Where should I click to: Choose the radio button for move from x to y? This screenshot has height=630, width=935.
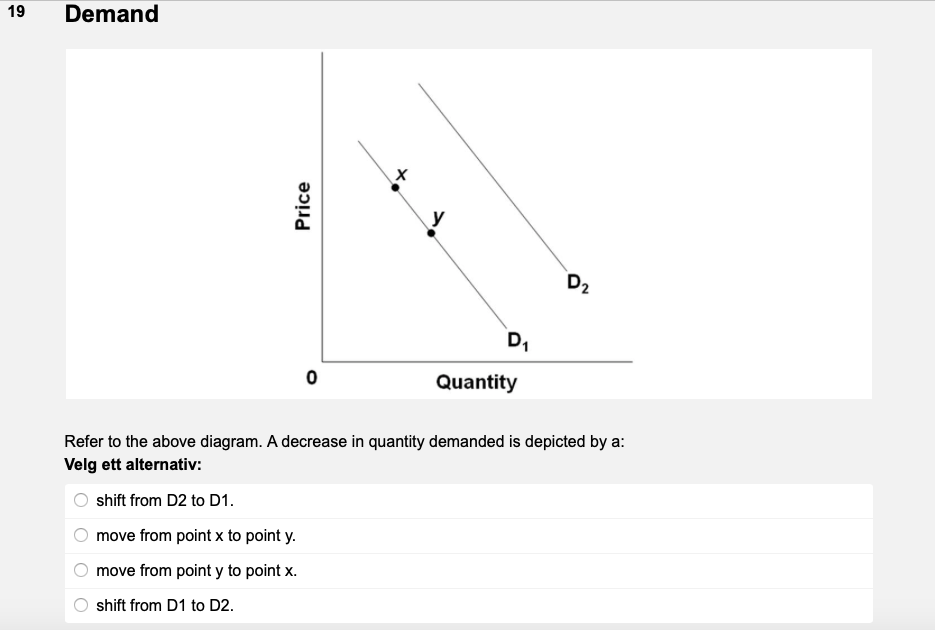click(x=81, y=535)
